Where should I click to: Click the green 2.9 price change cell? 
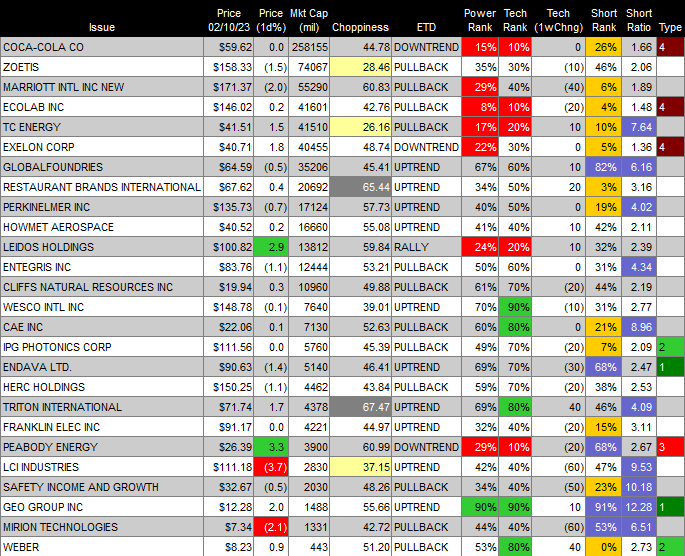click(271, 247)
